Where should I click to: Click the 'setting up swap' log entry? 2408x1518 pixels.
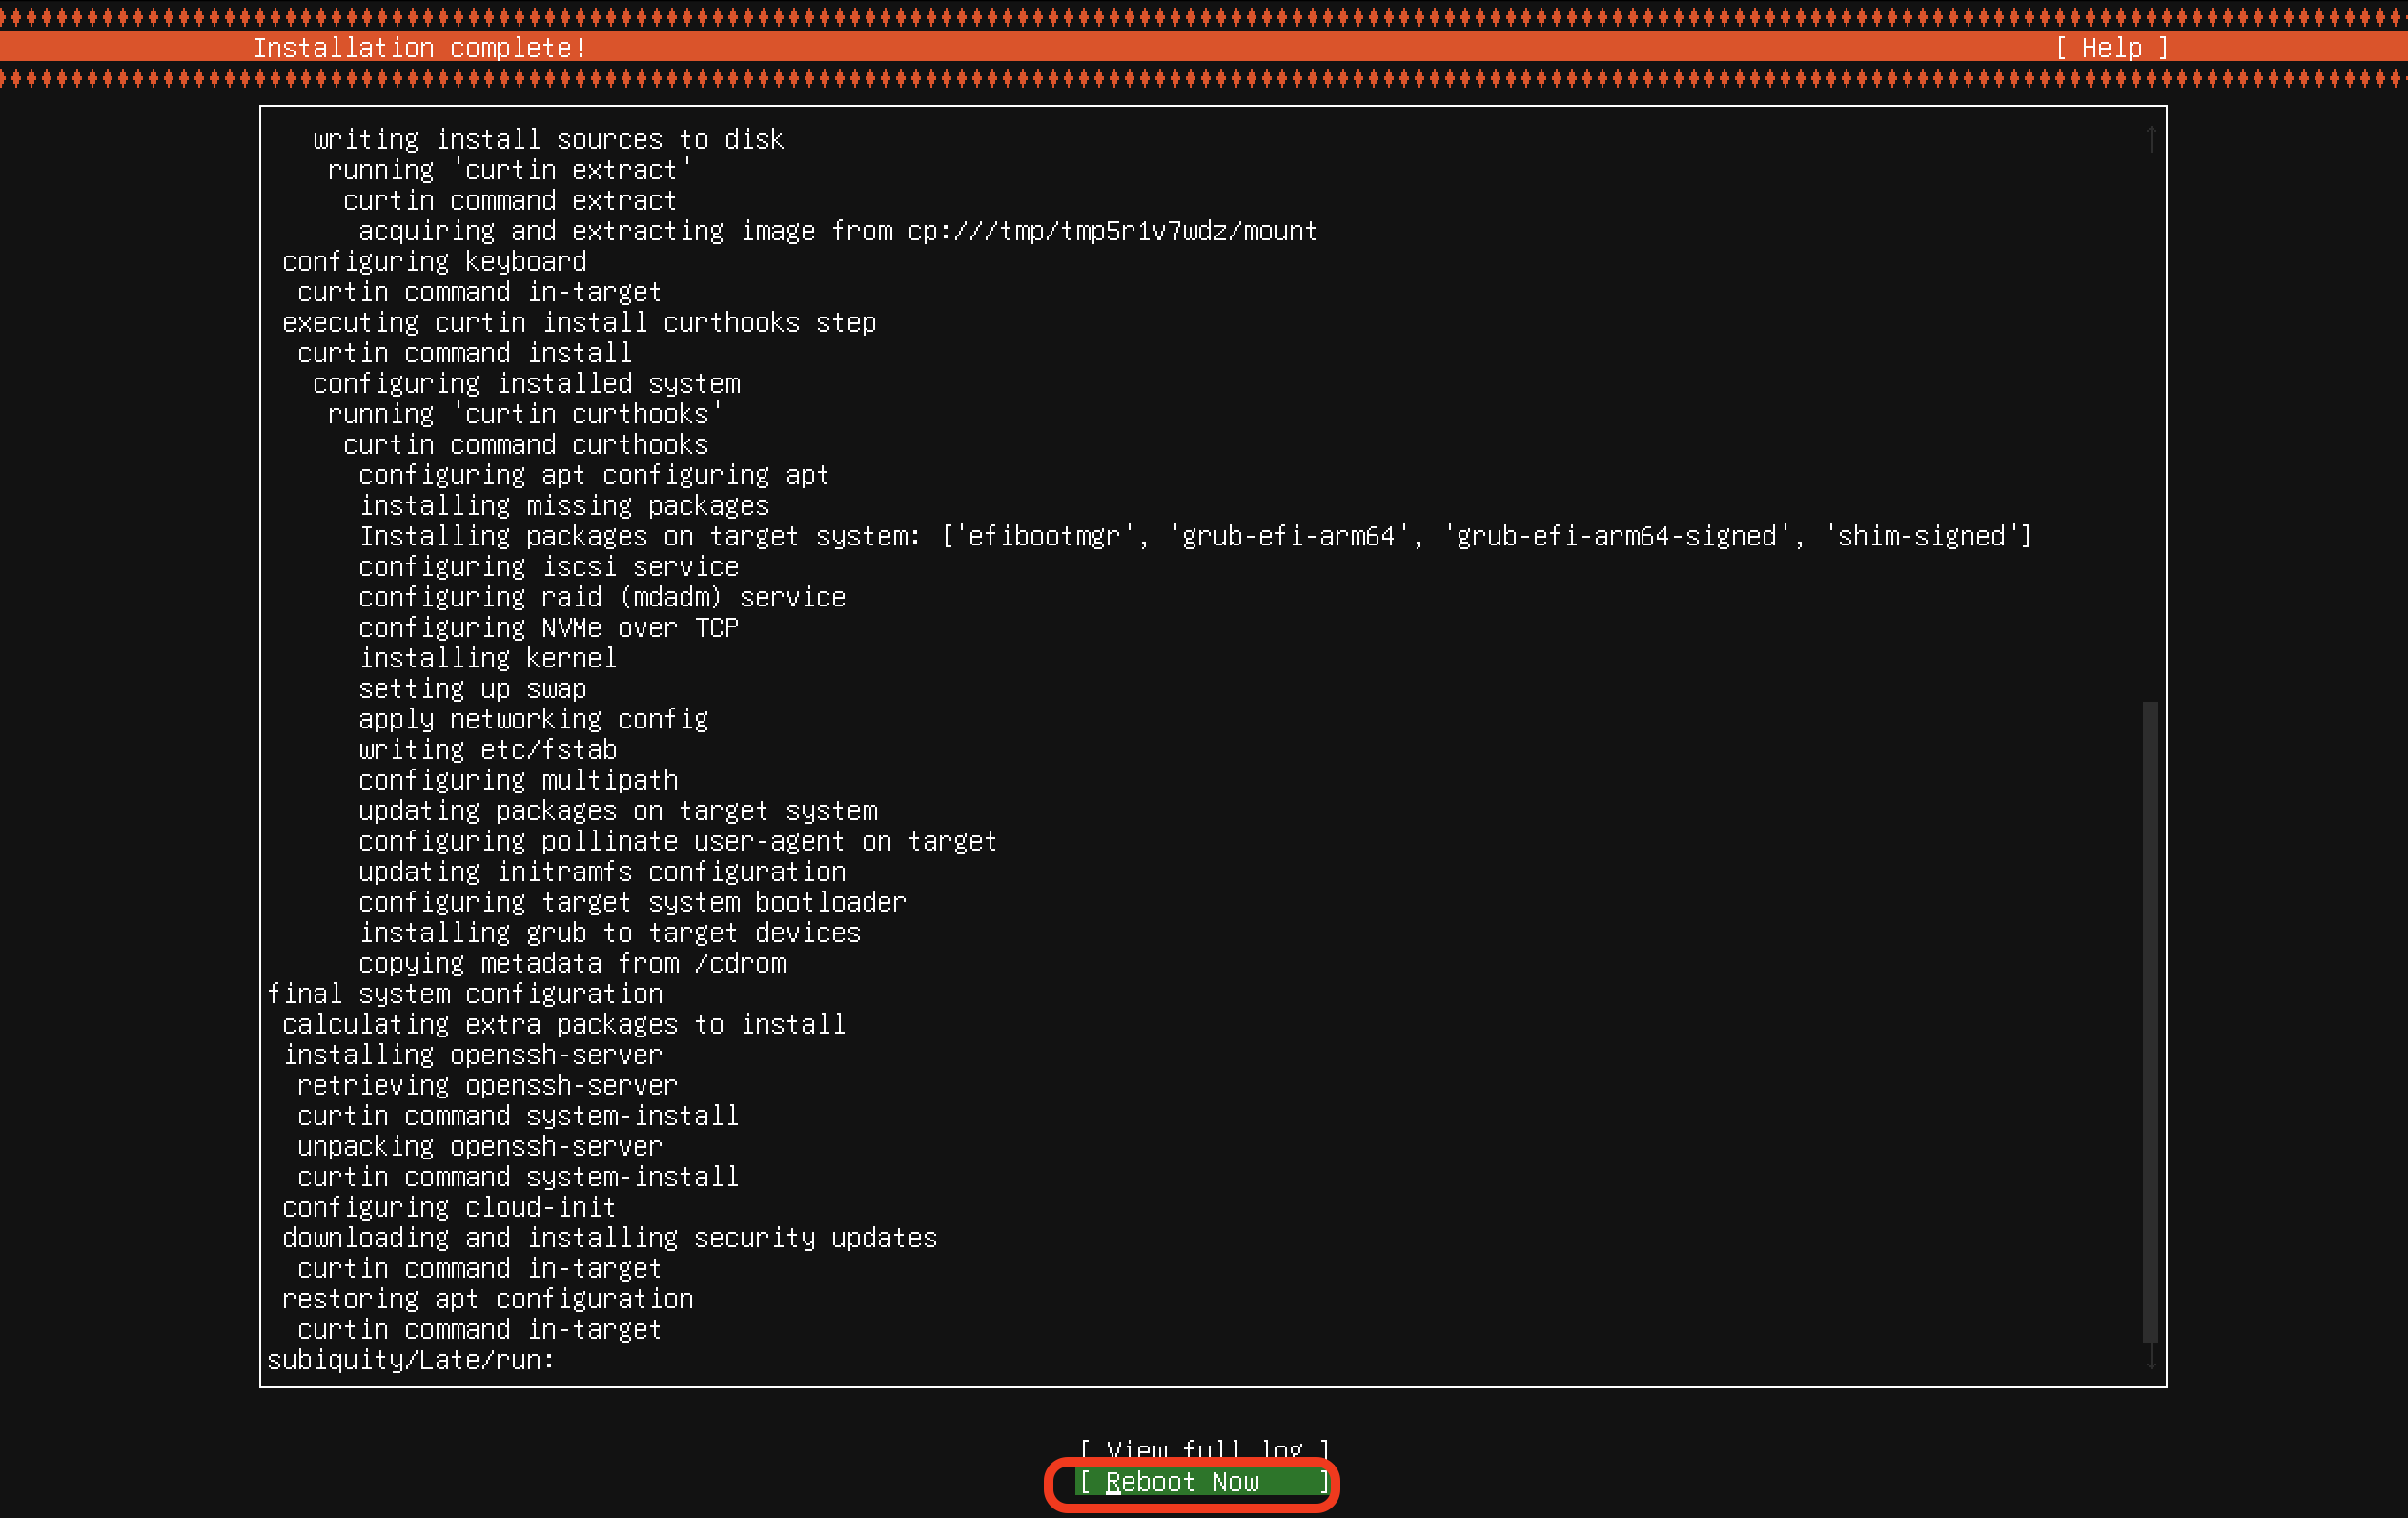472,689
